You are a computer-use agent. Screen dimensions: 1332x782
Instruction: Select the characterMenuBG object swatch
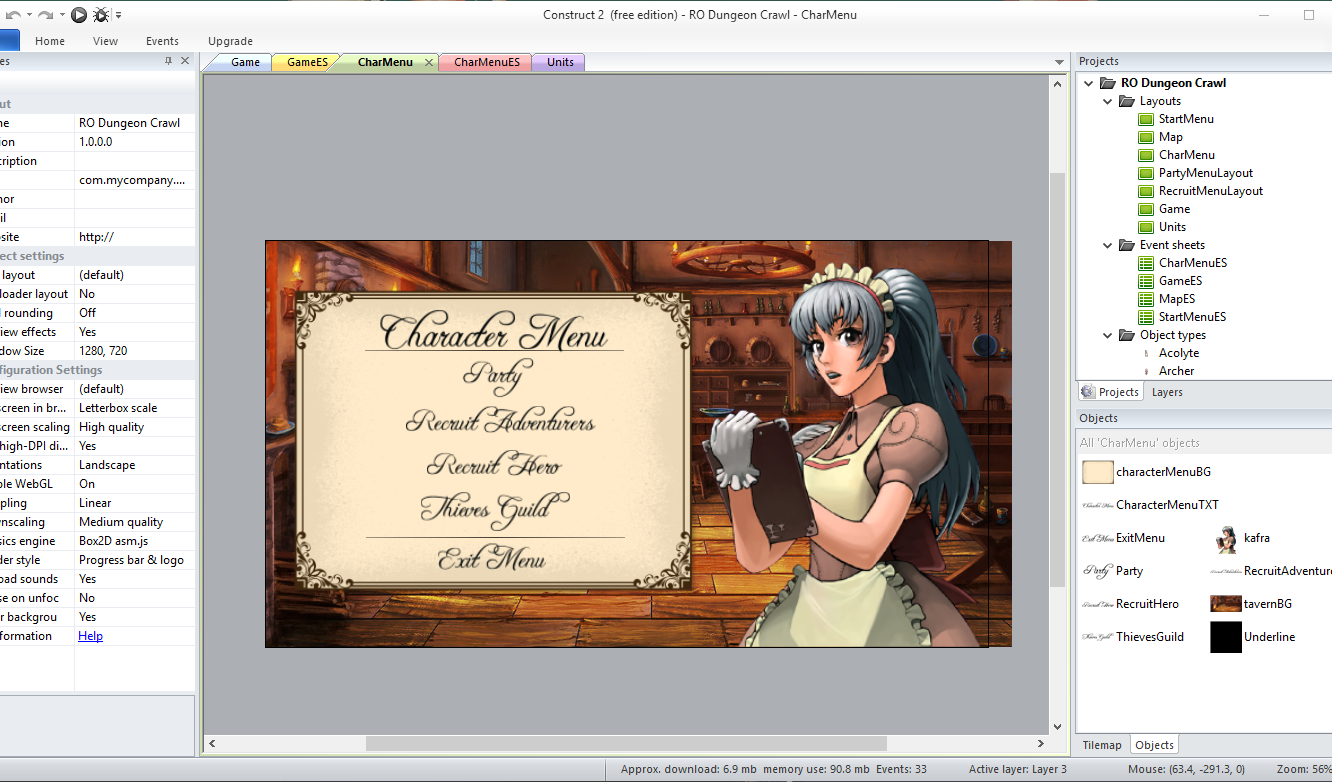click(1098, 472)
